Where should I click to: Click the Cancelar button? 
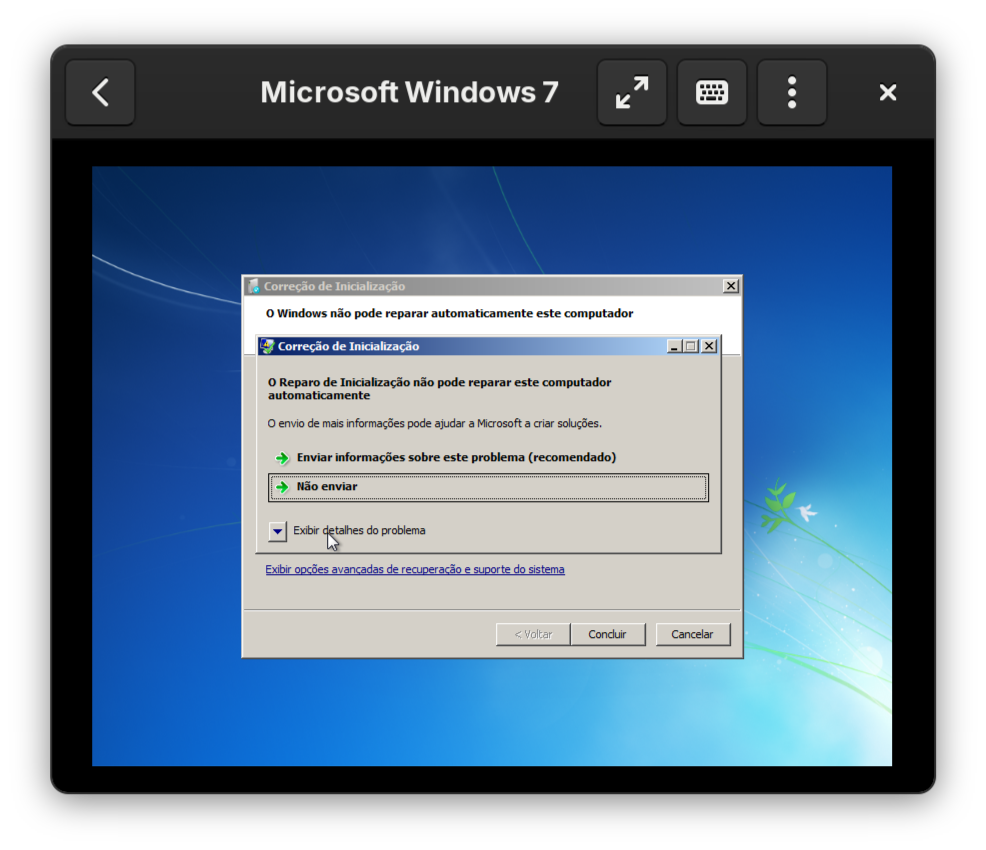click(x=692, y=634)
